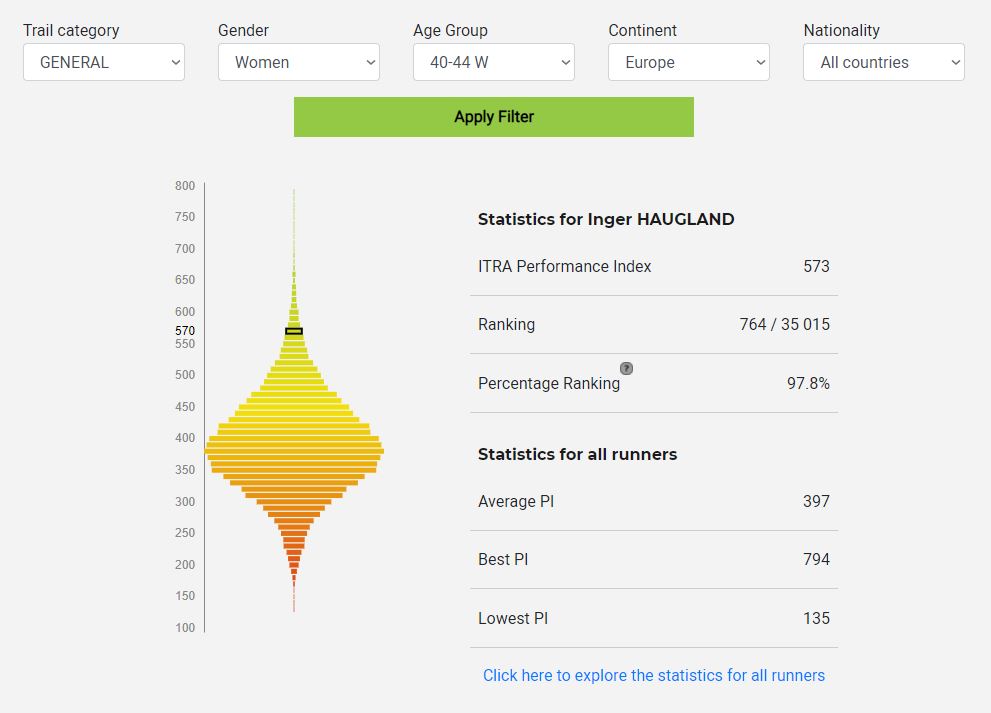Screen dimensions: 991x713
Task: Click the Statistics for Inger HAUGLAND heading
Action: tap(605, 219)
